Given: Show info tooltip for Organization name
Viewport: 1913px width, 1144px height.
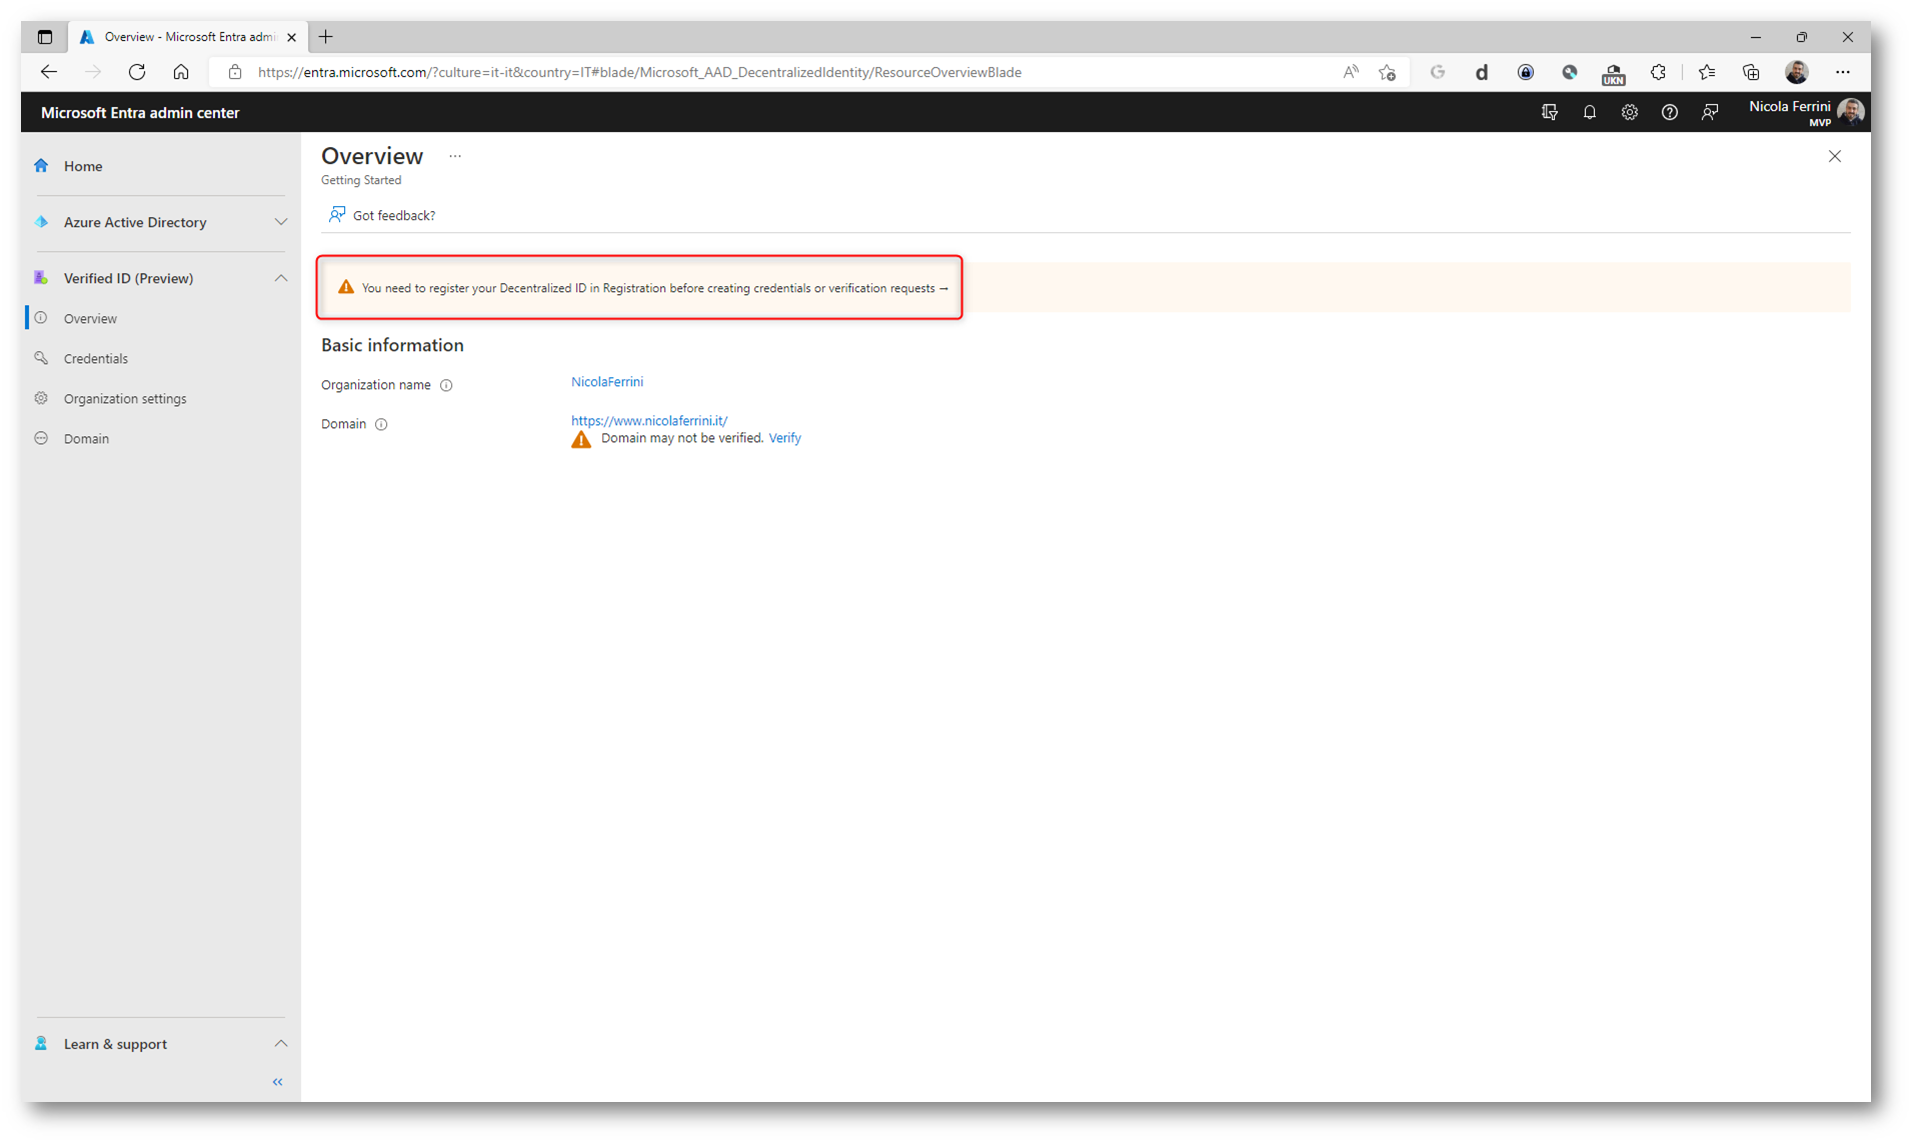Looking at the screenshot, I should (x=446, y=385).
